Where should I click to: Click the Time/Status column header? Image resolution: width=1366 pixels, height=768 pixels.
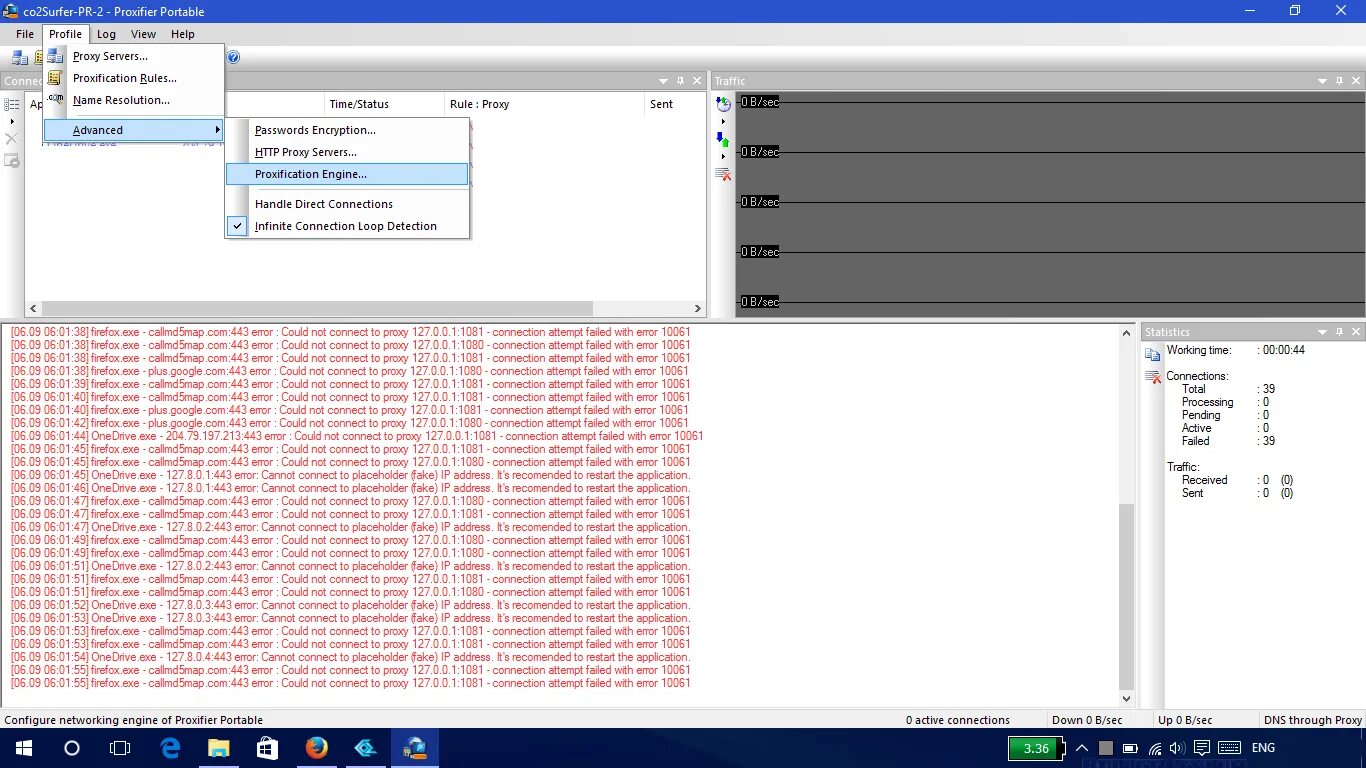click(x=384, y=104)
